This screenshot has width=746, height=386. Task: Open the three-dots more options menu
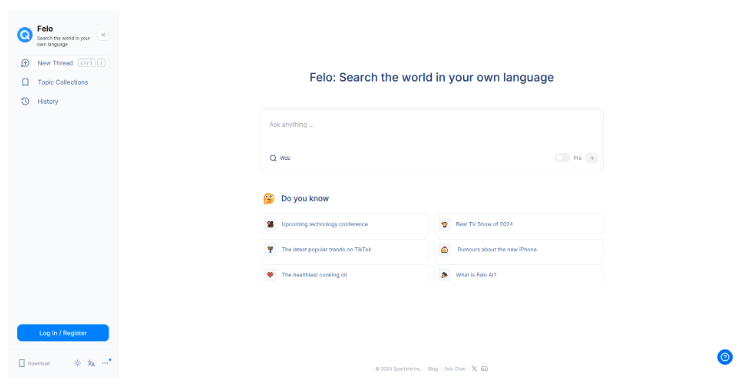pos(105,363)
